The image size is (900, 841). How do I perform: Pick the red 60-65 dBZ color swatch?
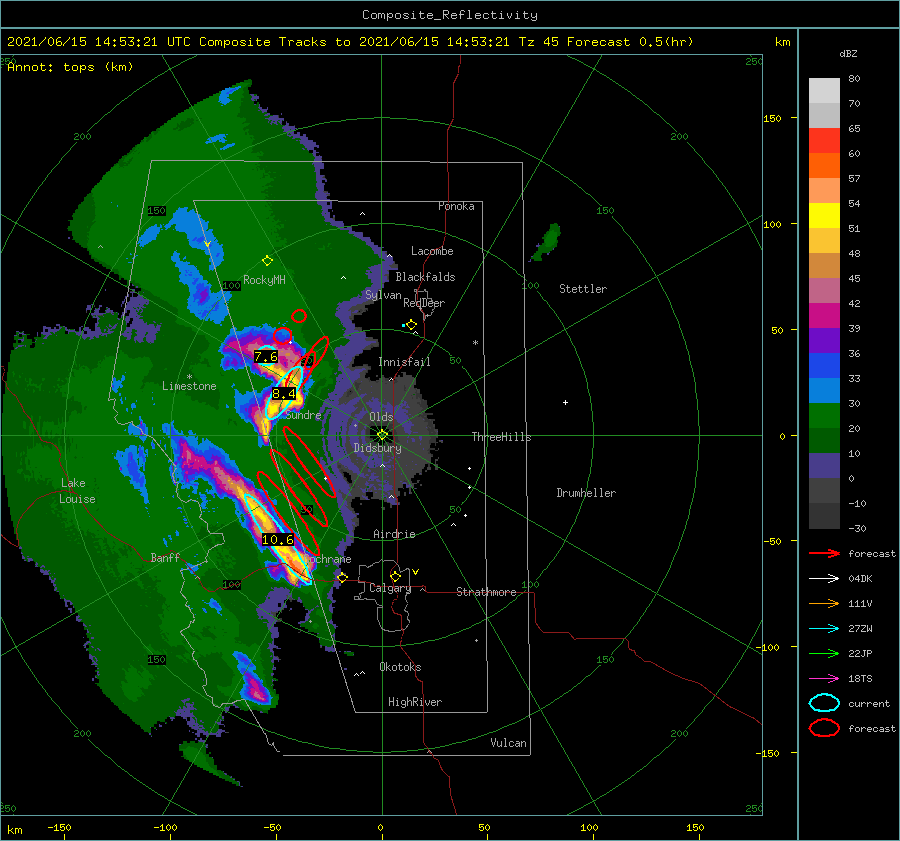click(x=824, y=141)
